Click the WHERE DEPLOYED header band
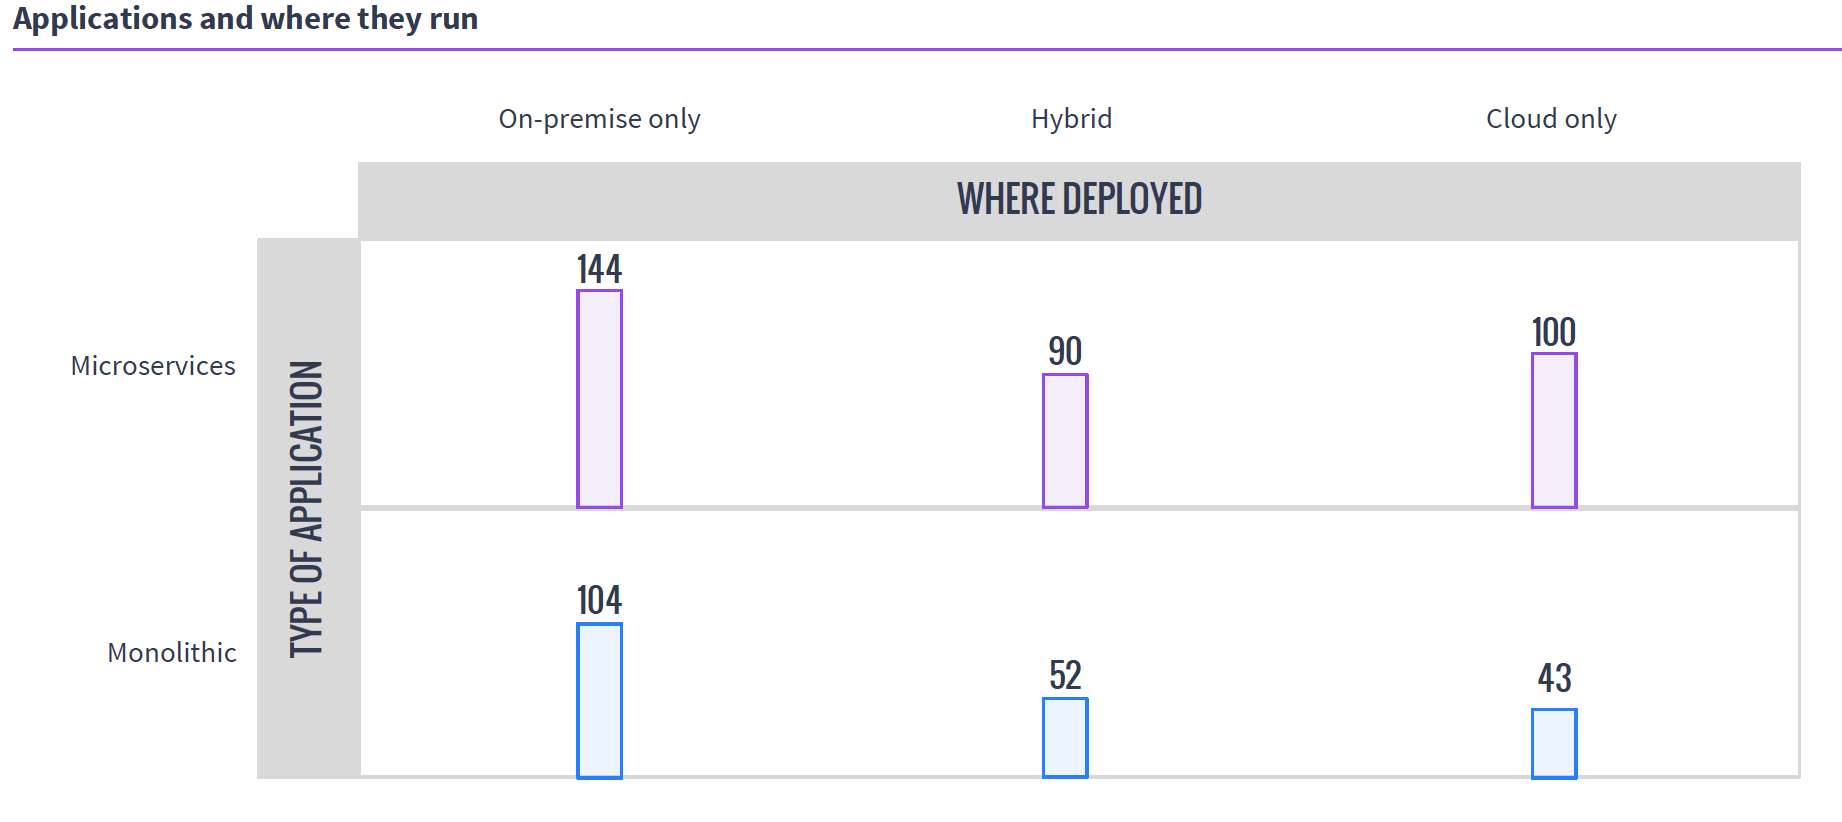This screenshot has height=822, width=1842. click(x=1079, y=200)
